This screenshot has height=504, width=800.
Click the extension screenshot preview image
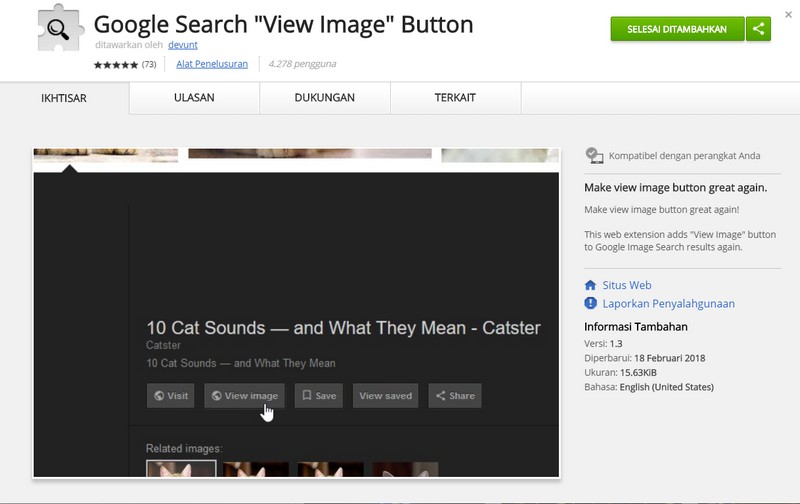click(296, 313)
